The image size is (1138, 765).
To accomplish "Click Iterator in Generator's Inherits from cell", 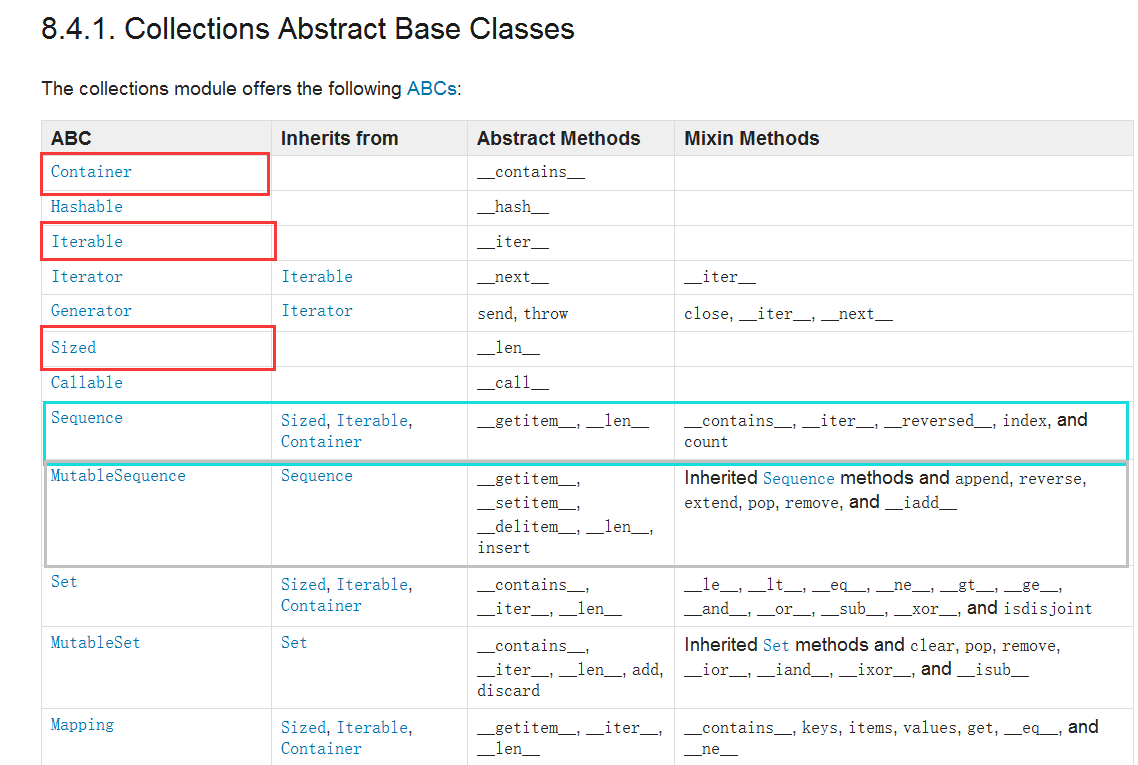I will 317,311.
